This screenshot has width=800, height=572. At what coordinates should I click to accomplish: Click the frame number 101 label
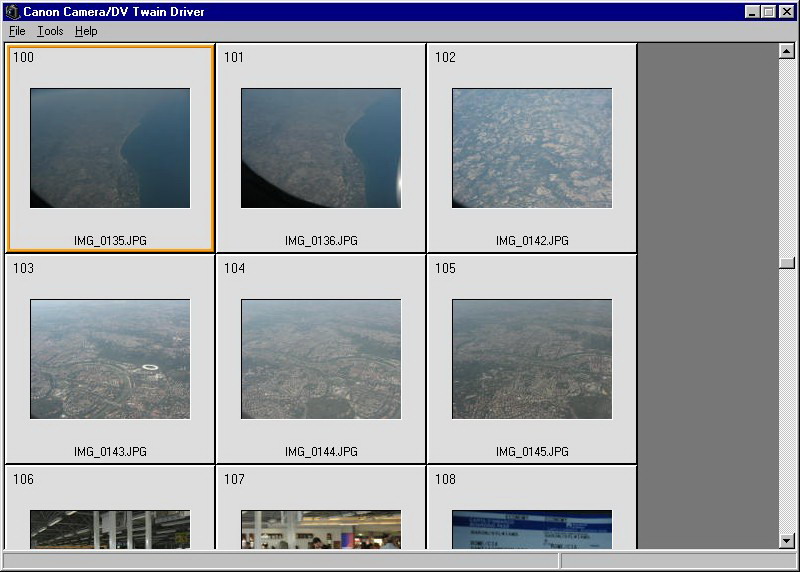pyautogui.click(x=234, y=57)
